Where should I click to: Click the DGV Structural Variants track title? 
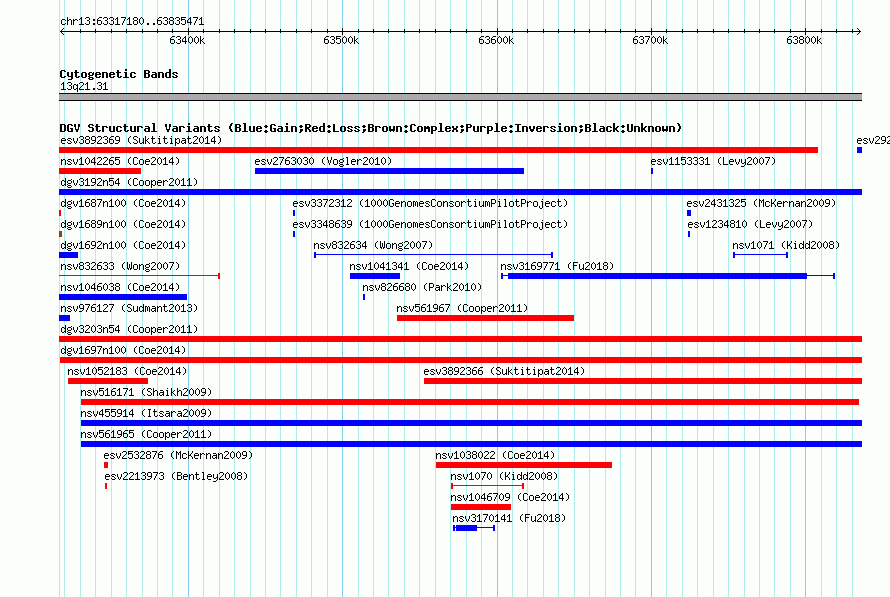coord(371,128)
